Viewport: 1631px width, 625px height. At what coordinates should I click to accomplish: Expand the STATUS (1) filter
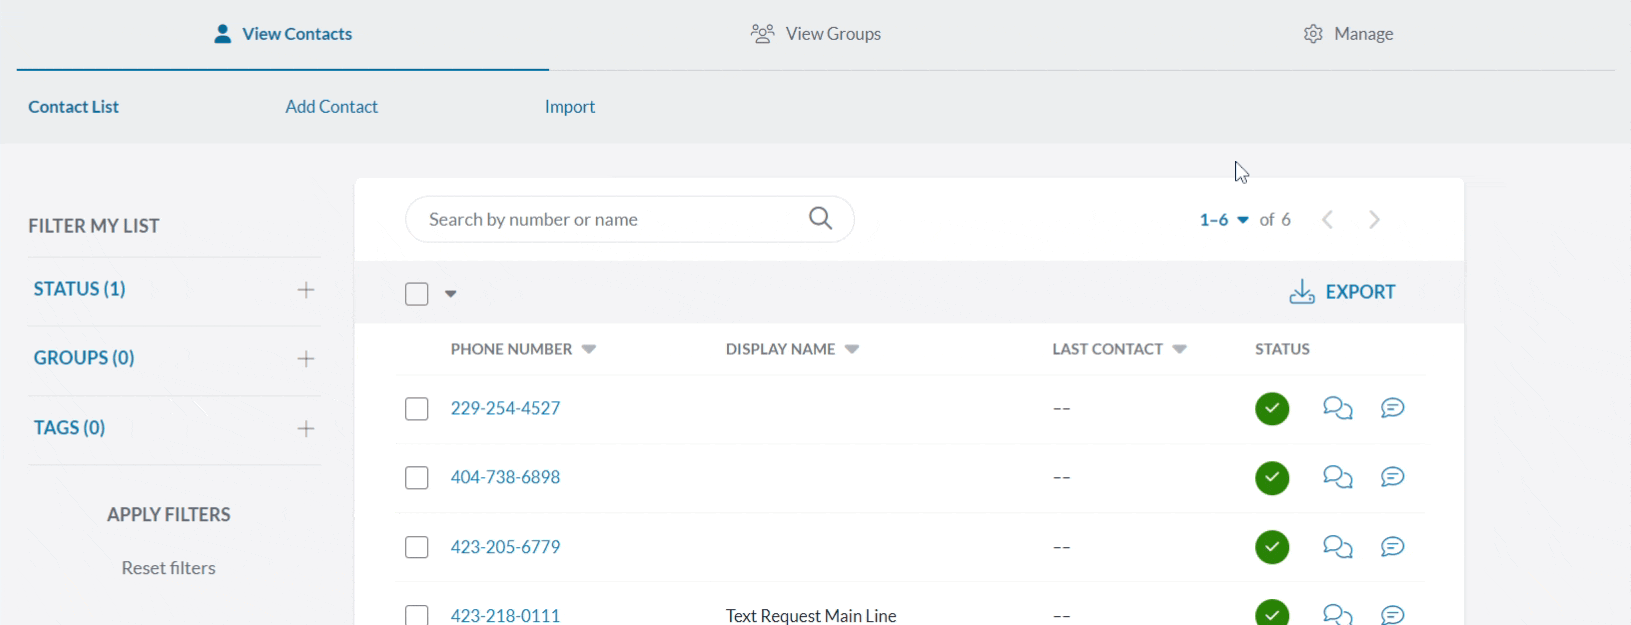[306, 290]
